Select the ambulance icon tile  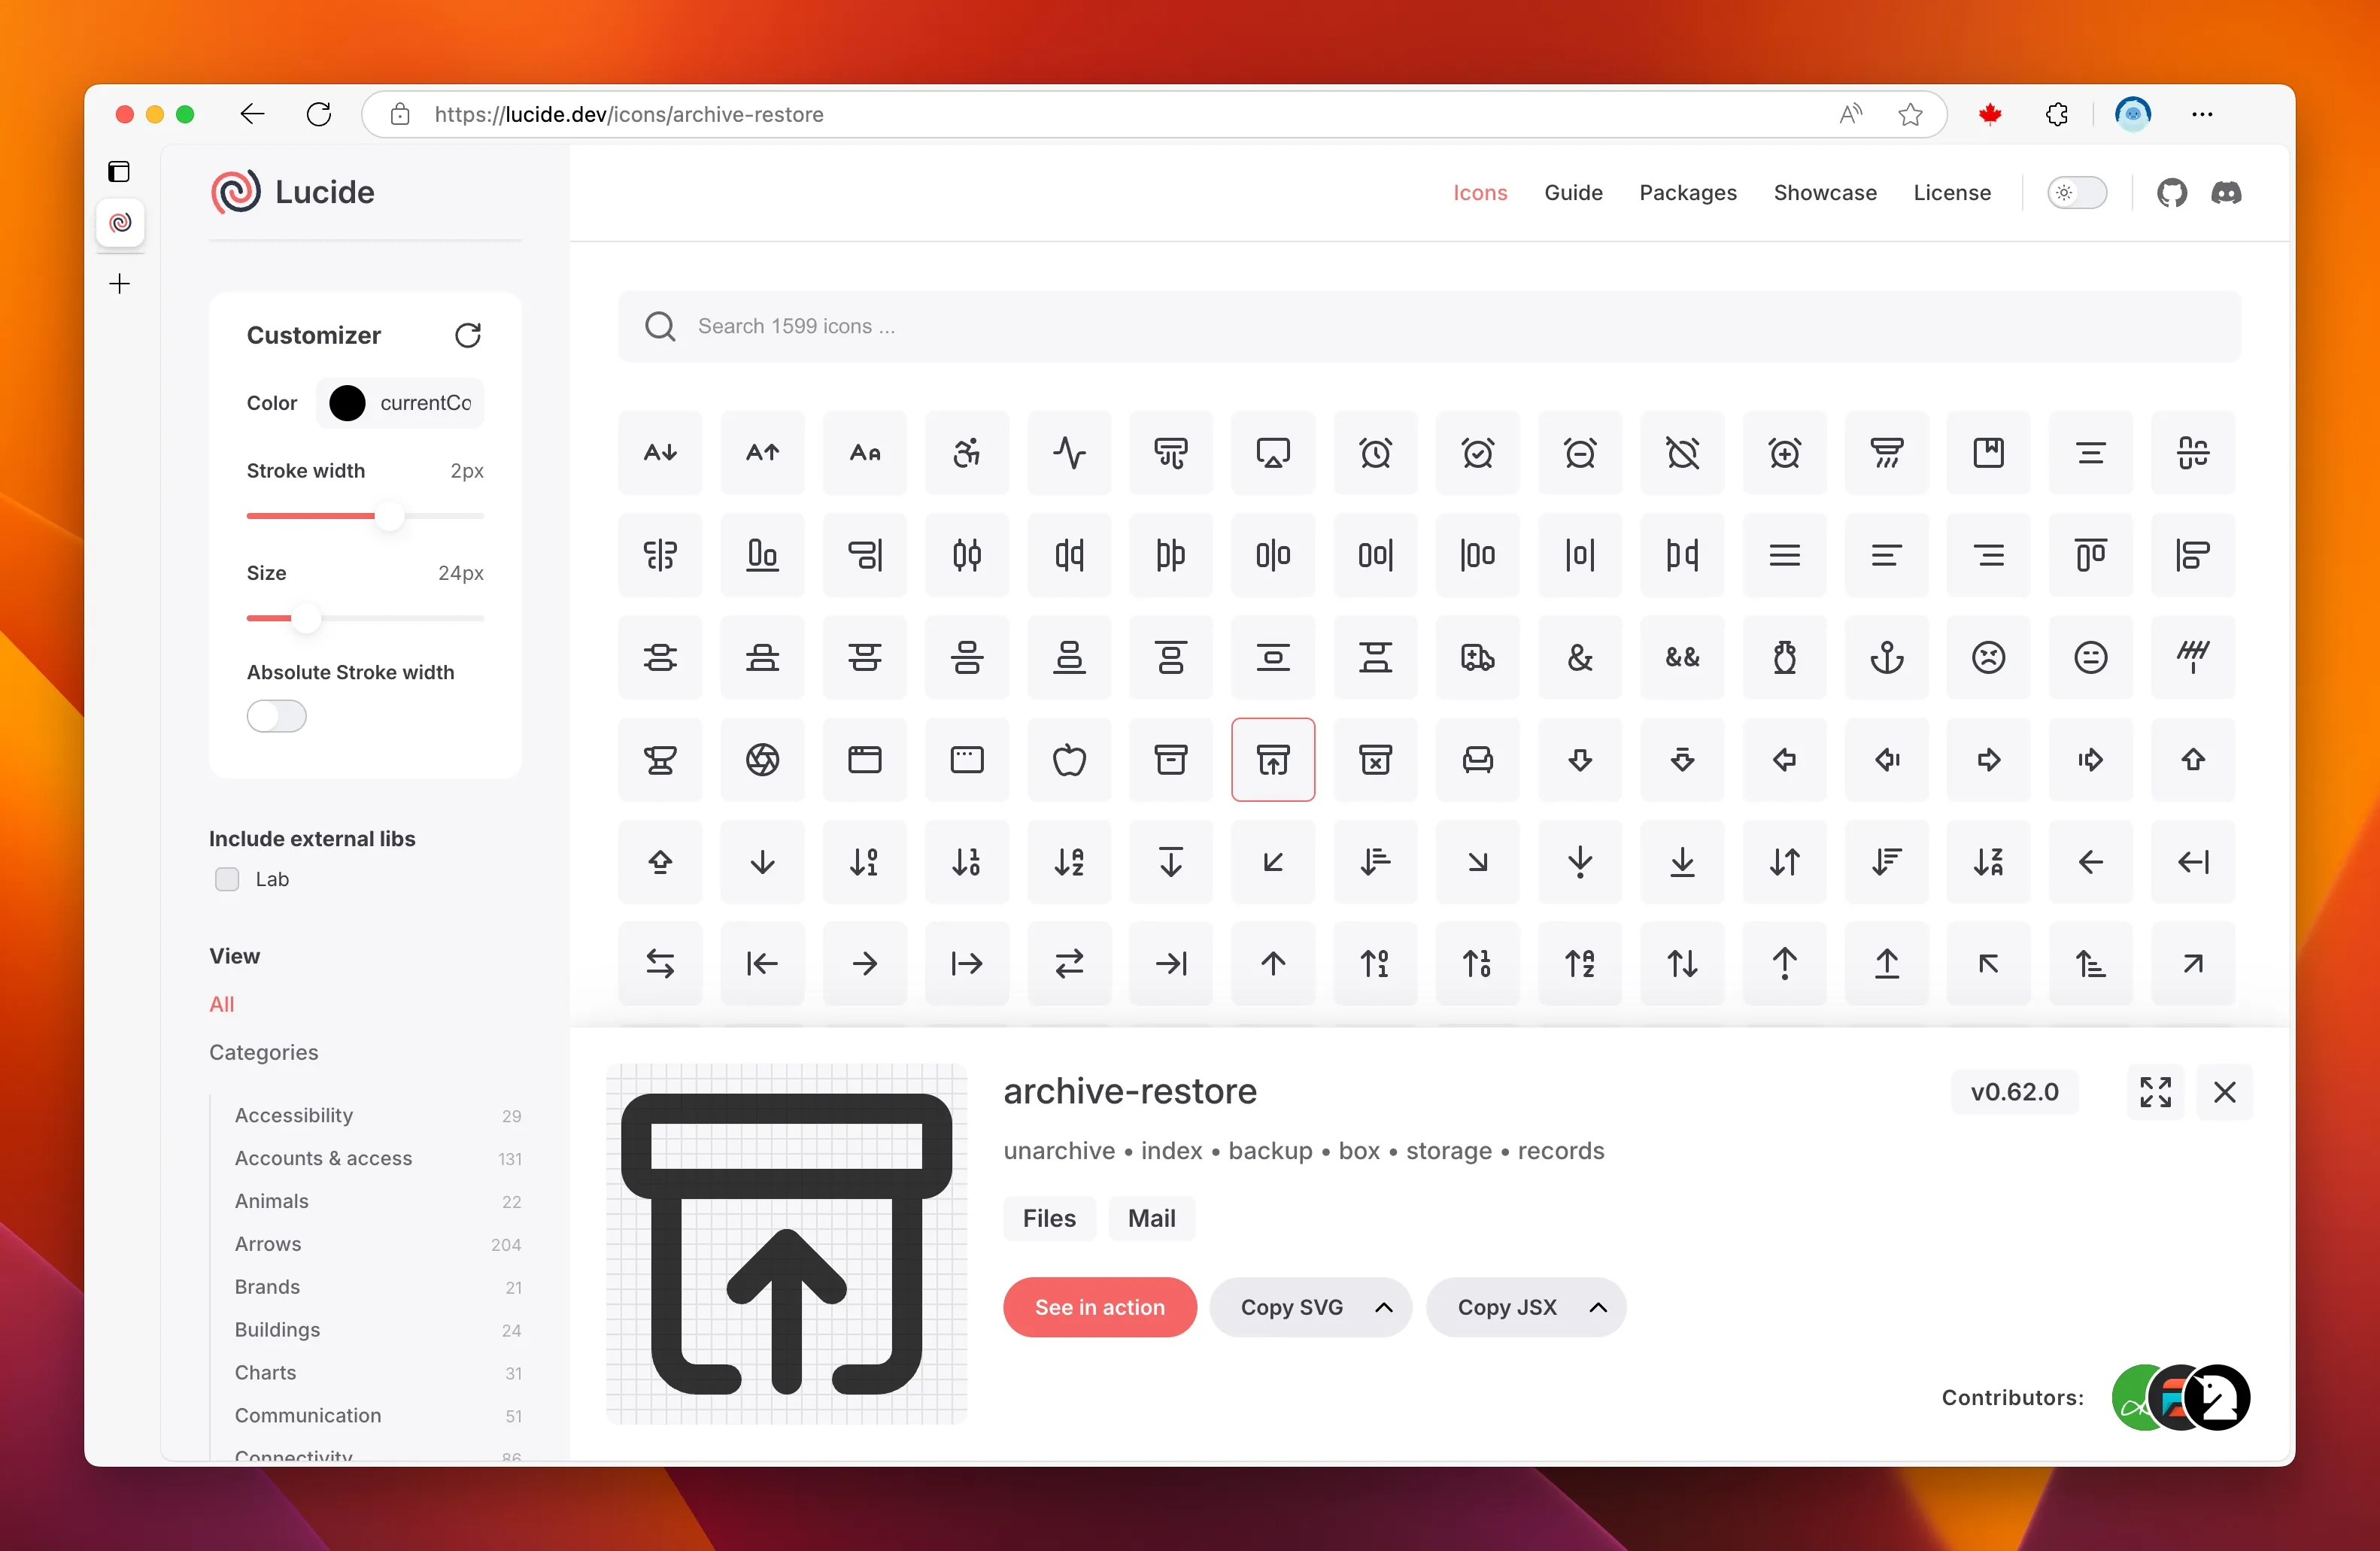point(1477,657)
